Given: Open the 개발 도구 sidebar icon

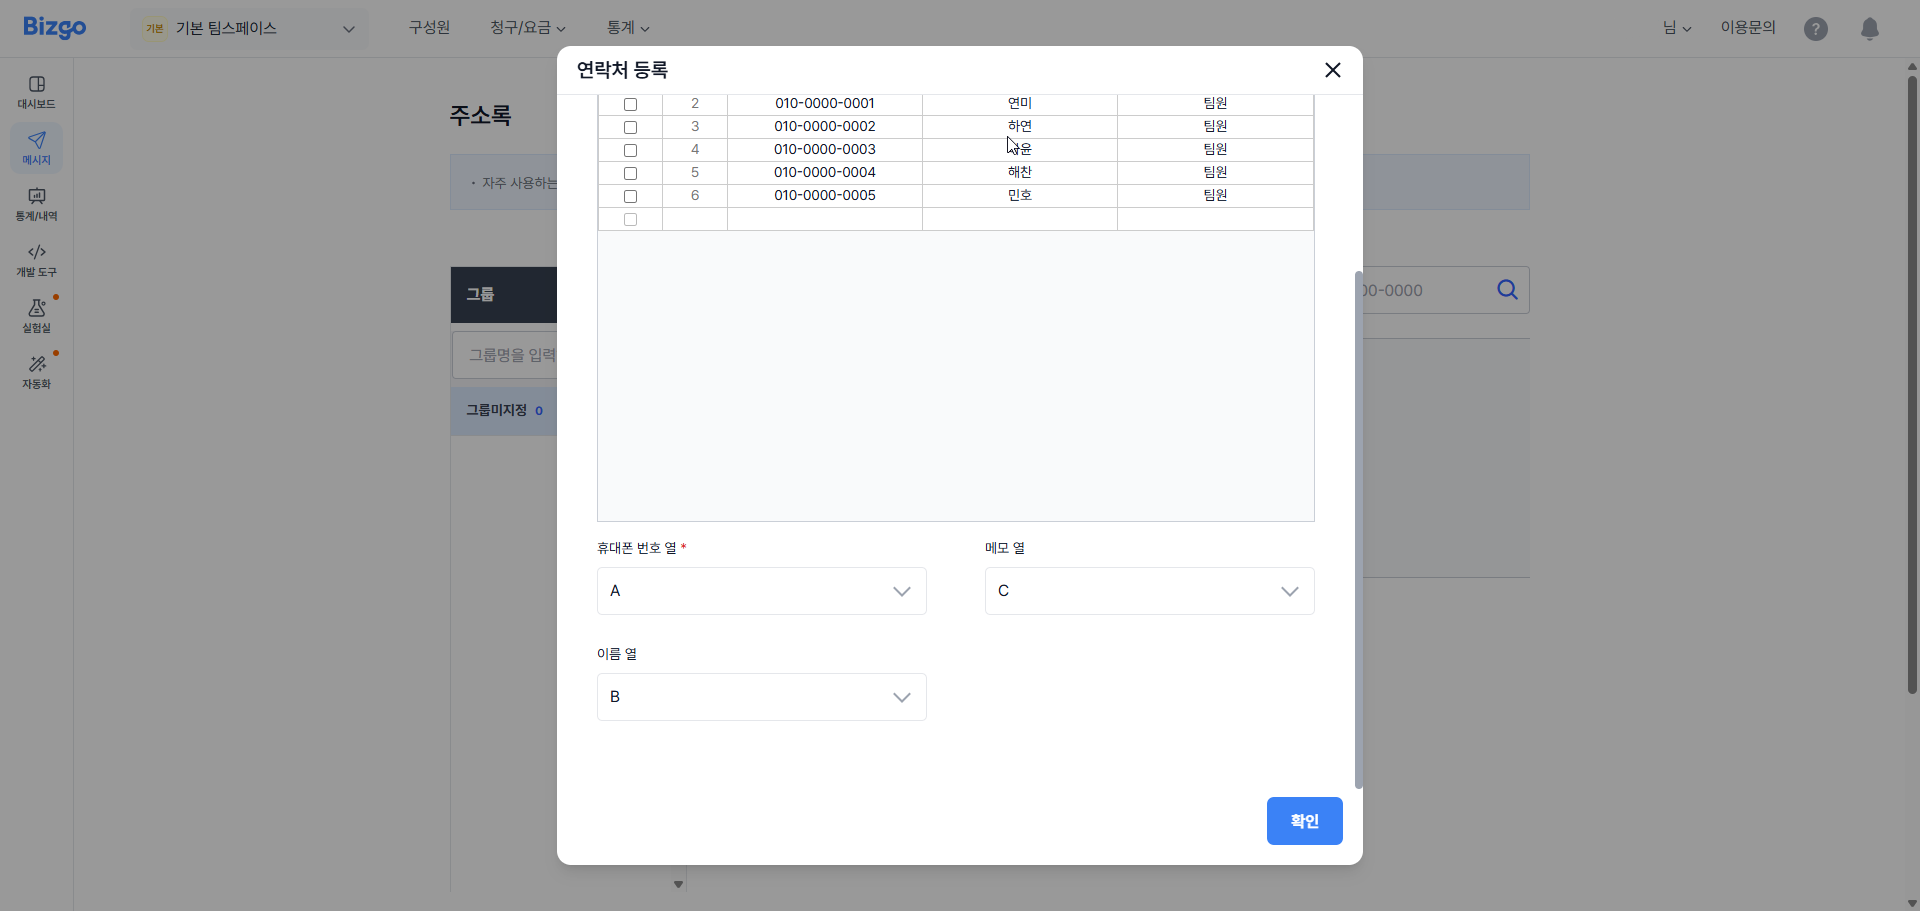Looking at the screenshot, I should 36,260.
